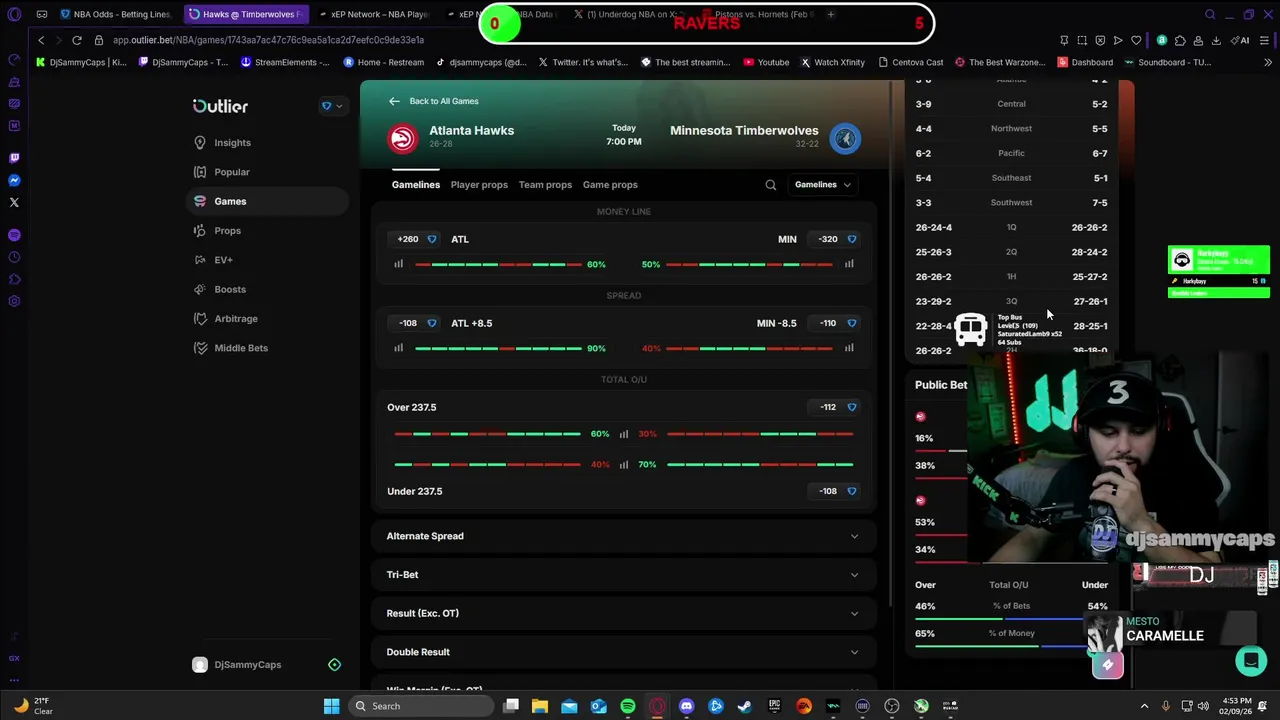
Task: Click the shield icon beside Over -112
Action: coord(852,407)
